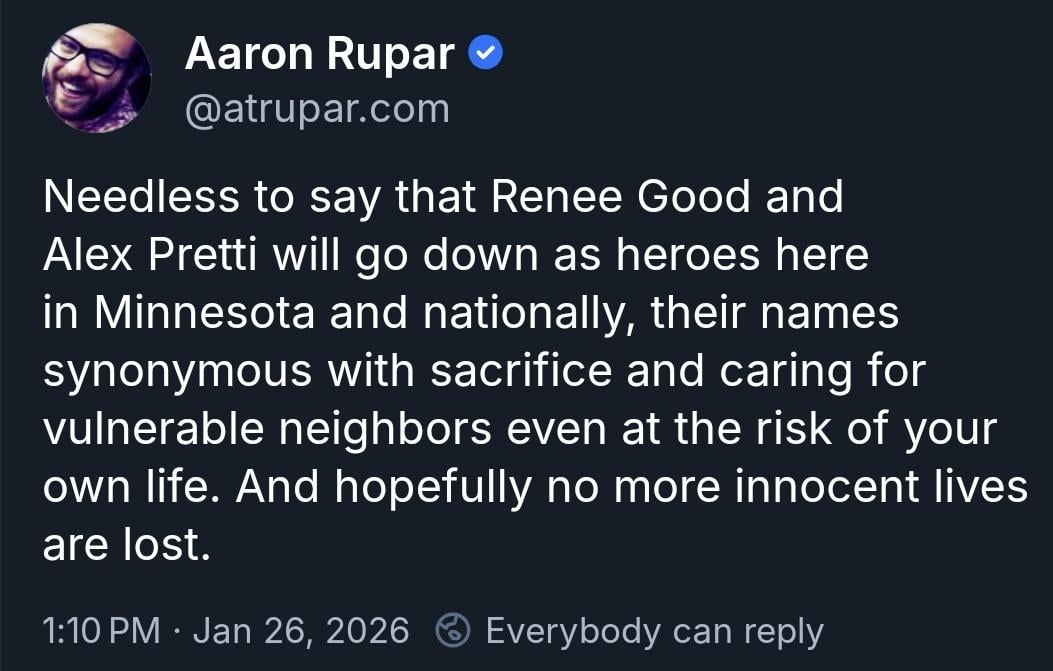
Task: Click the globe reply-settings icon
Action: coord(454,630)
